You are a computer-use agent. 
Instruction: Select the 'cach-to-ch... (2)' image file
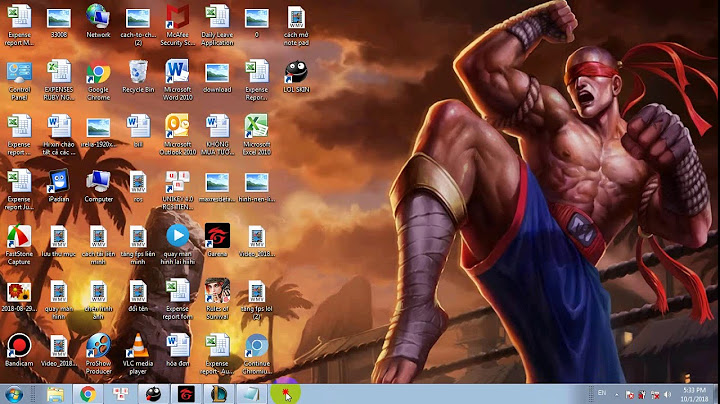click(x=138, y=25)
